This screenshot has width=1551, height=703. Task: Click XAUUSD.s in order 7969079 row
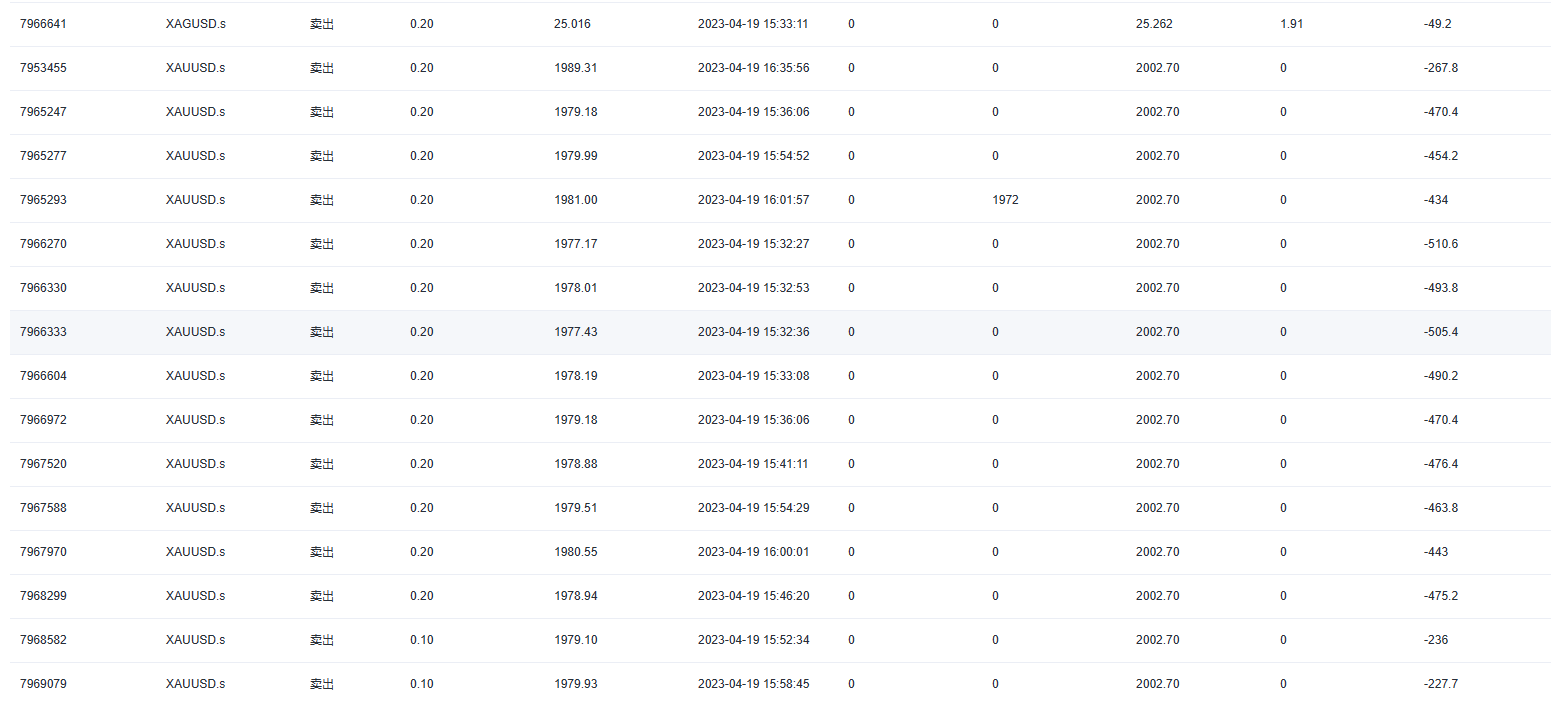click(x=196, y=684)
